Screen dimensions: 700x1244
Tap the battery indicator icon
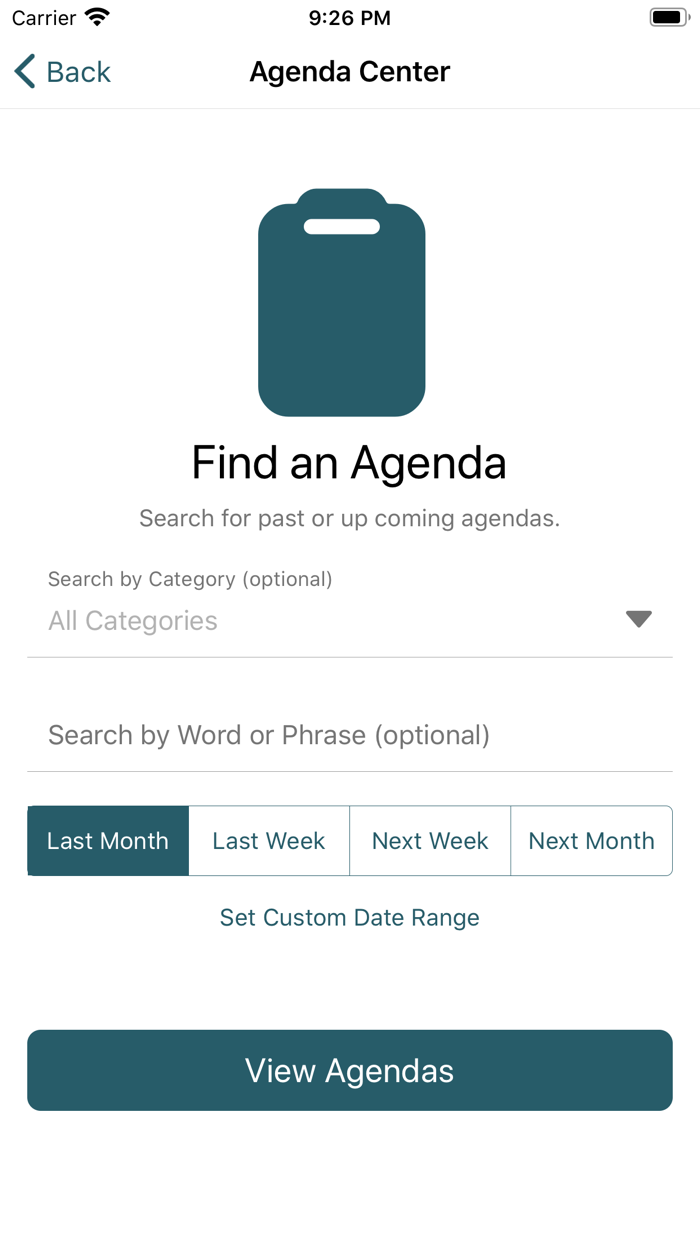[x=669, y=18]
